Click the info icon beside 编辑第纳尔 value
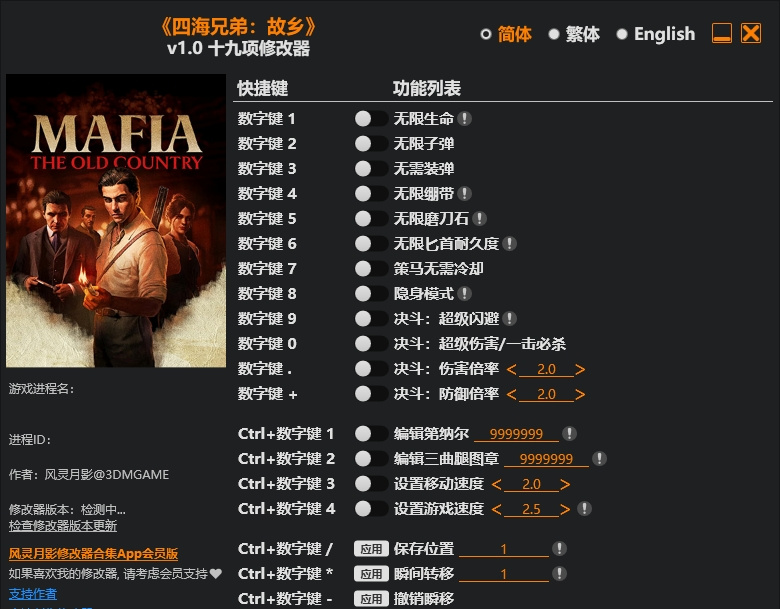Screen dimensions: 780x609 (x=569, y=433)
